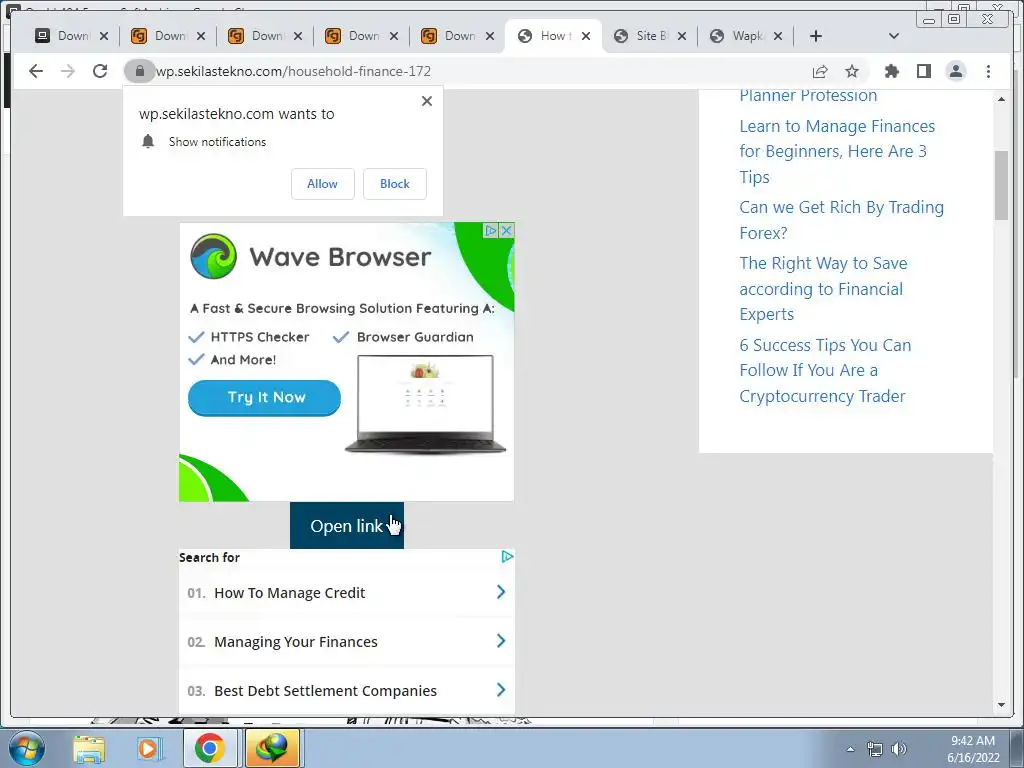1024x768 pixels.
Task: Open Learn to Manage Finances for Beginners link
Action: (x=837, y=152)
